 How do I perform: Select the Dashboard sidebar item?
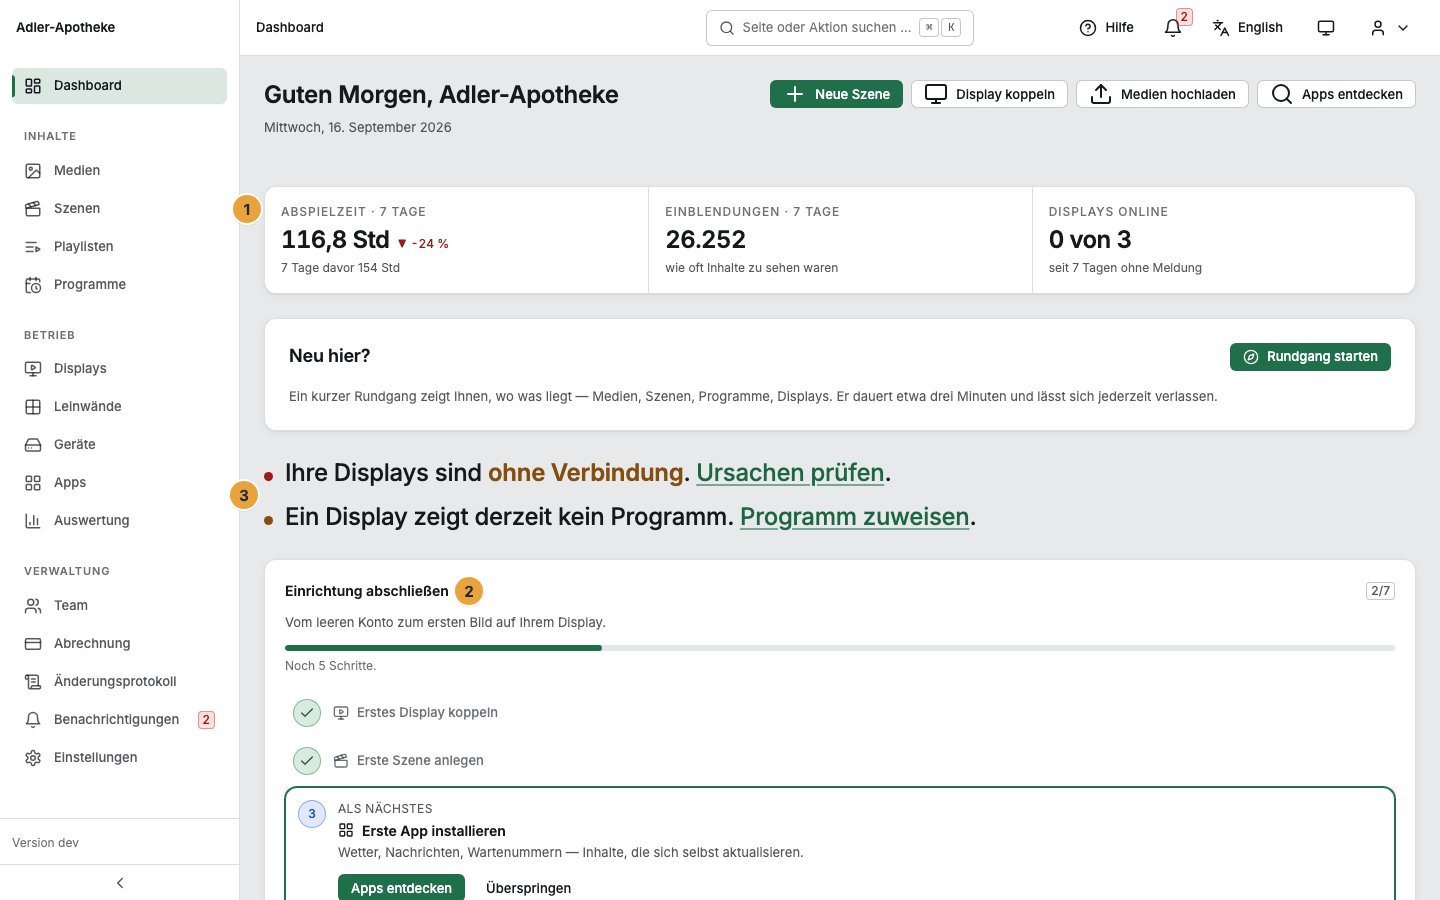120,86
